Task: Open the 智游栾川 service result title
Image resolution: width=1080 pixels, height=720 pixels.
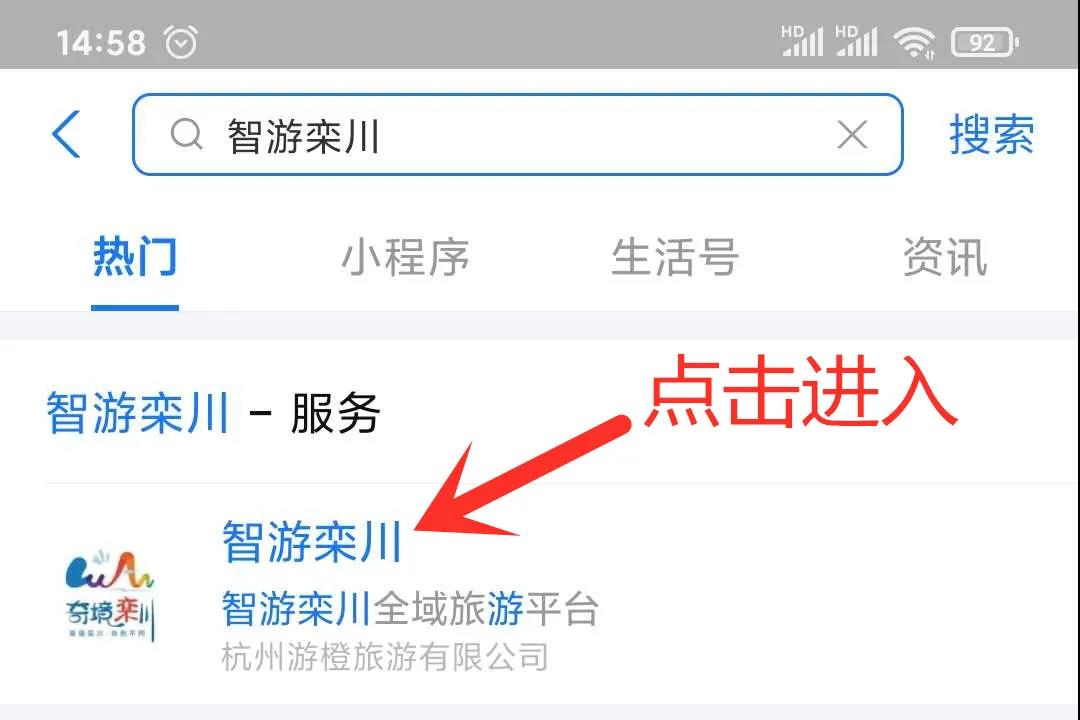Action: click(x=312, y=542)
